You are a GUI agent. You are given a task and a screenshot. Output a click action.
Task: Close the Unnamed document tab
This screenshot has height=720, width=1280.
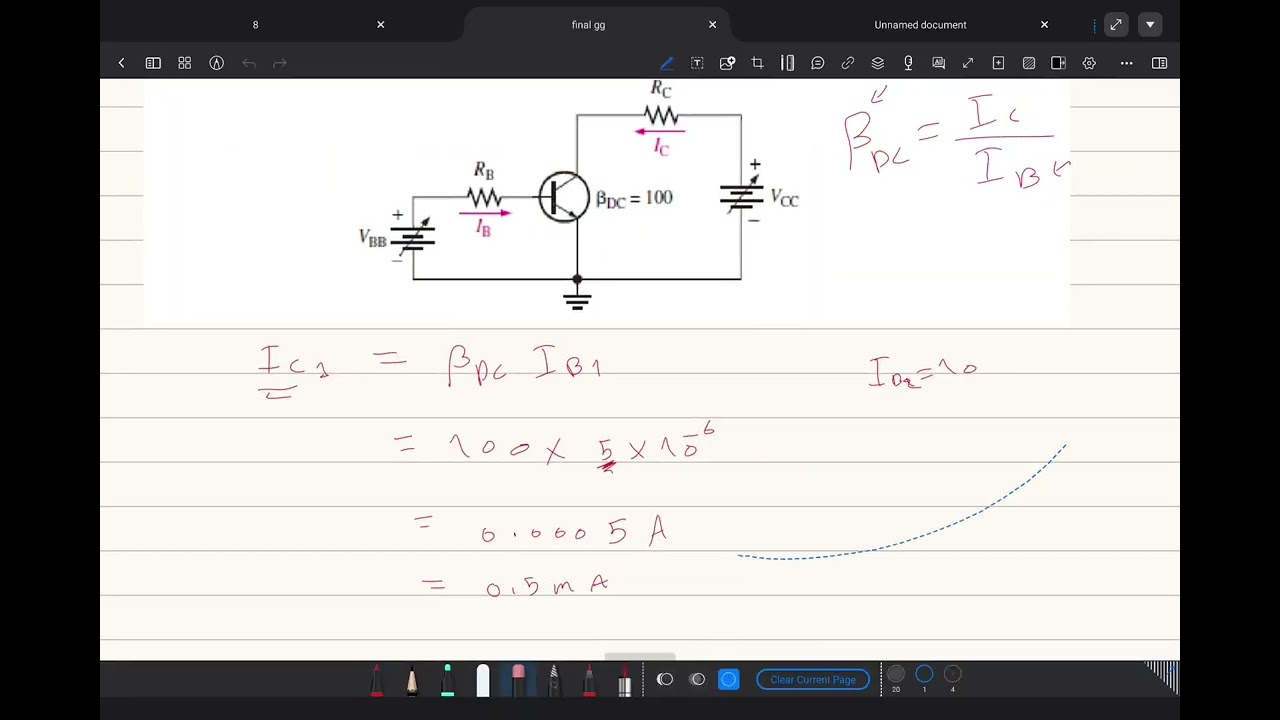[x=1044, y=24]
